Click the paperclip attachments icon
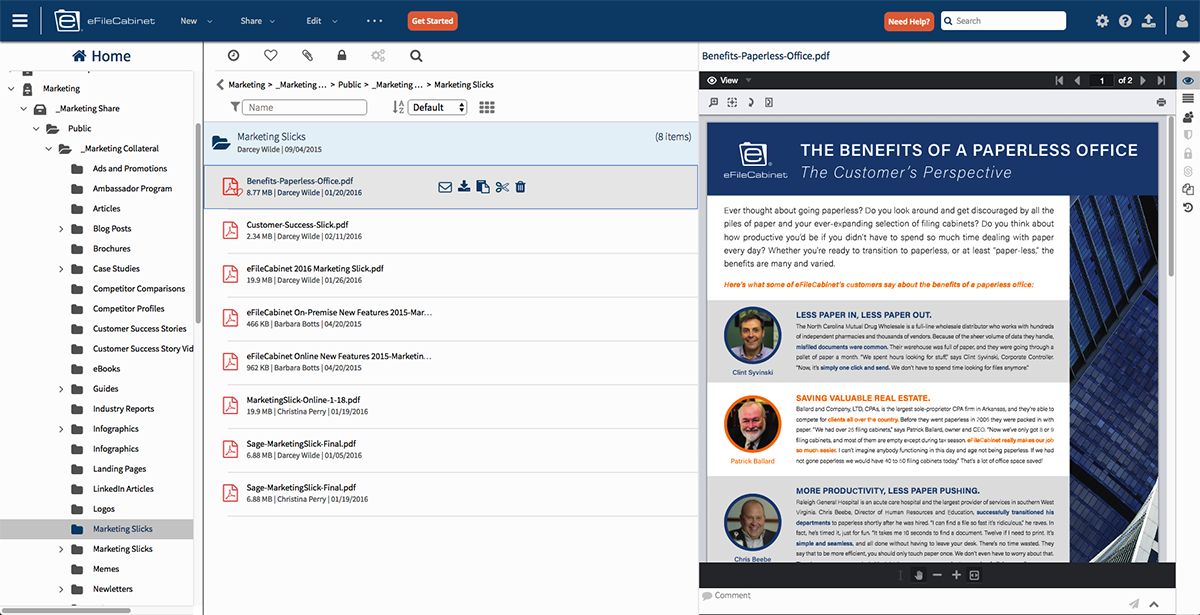This screenshot has width=1200, height=615. click(307, 56)
